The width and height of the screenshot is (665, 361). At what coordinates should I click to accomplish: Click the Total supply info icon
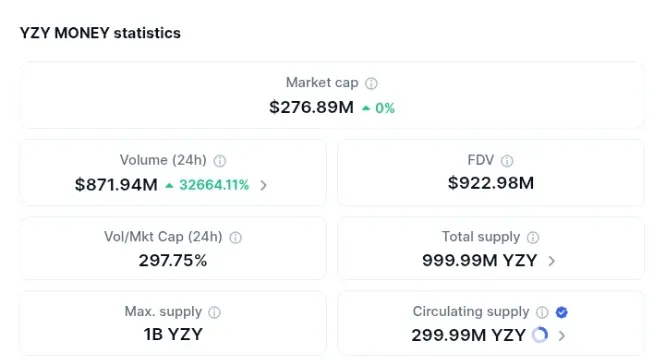tap(533, 238)
